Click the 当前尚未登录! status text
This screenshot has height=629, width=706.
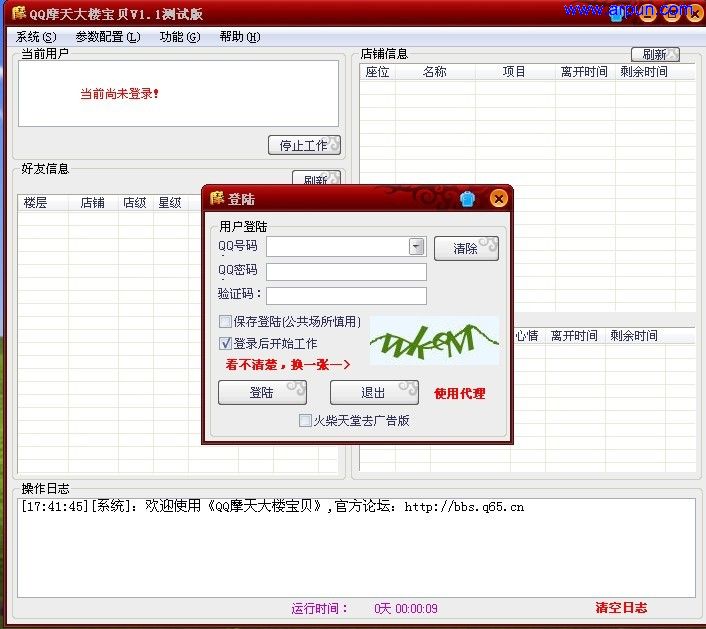[x=120, y=94]
